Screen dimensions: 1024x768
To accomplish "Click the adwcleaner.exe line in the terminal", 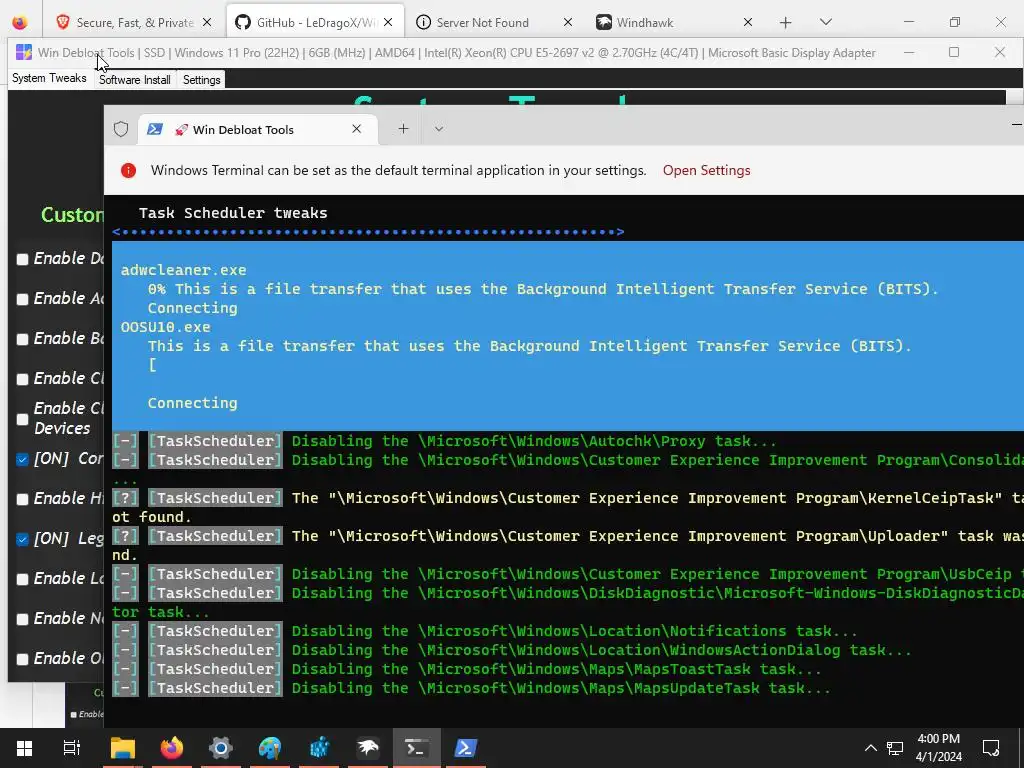I will click(x=184, y=270).
